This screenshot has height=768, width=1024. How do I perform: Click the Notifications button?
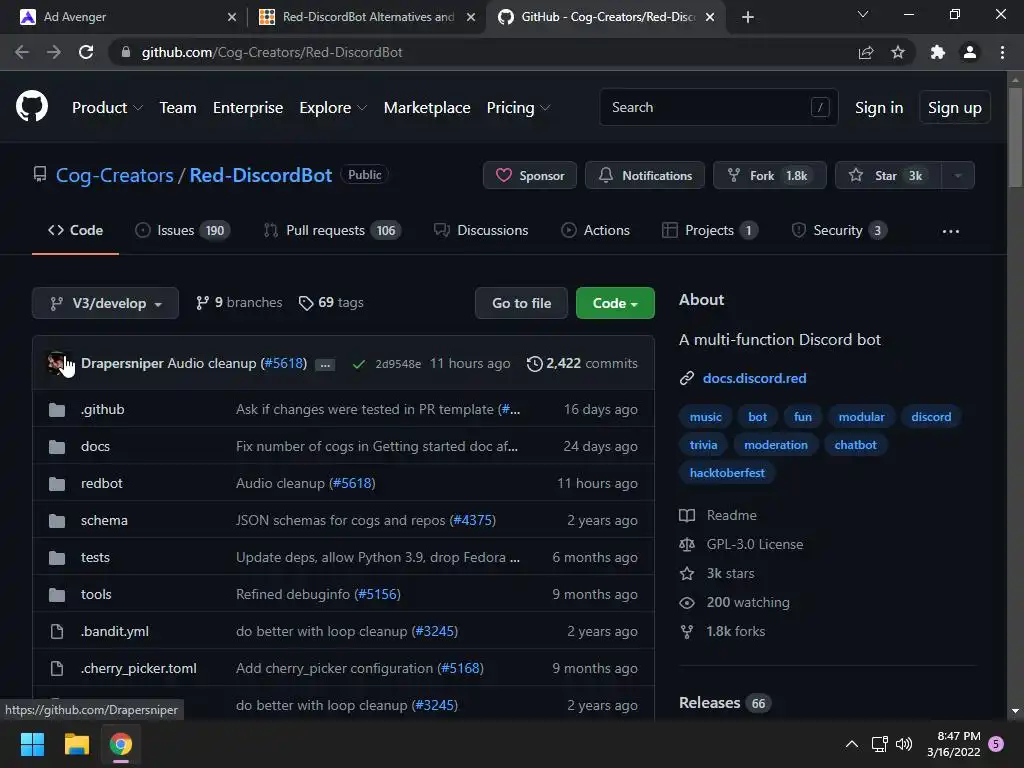coord(645,176)
